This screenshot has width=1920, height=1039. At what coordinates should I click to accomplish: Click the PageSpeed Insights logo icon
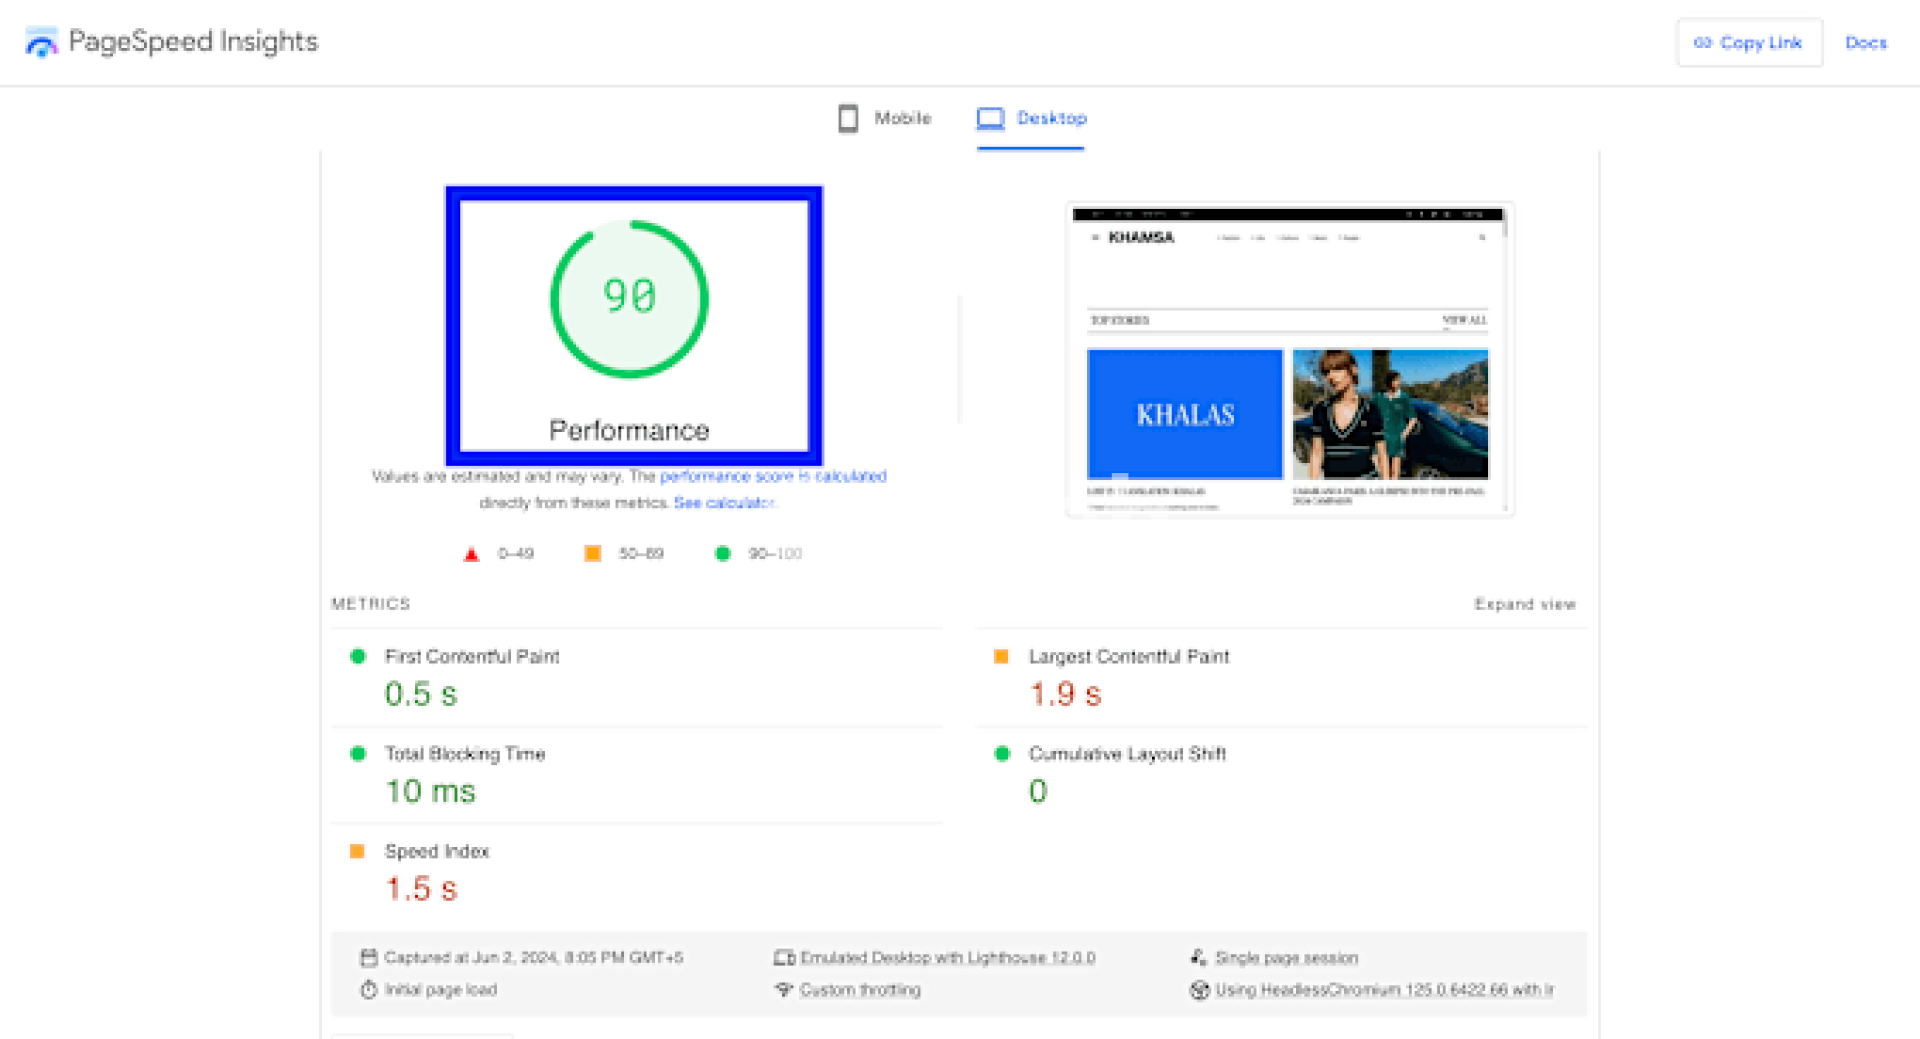41,42
